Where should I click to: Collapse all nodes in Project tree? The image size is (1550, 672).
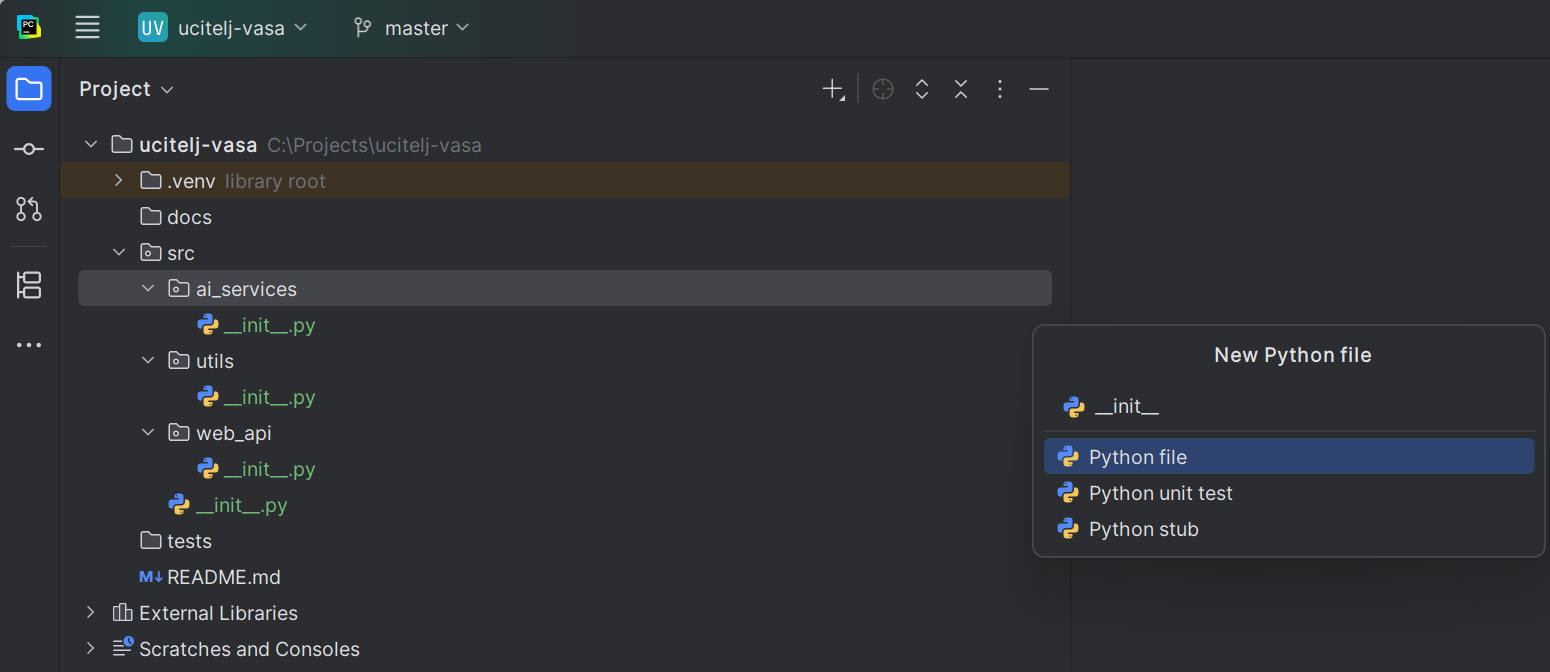(x=960, y=89)
